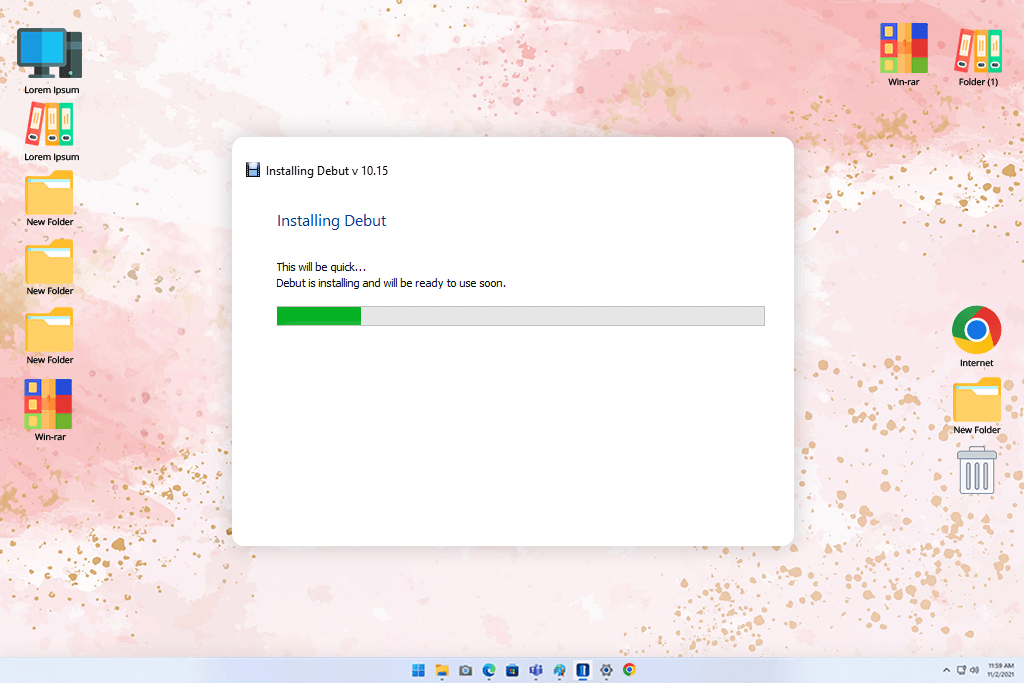This screenshot has height=683, width=1024.
Task: Open New Folder directly below binders Lorem Ipsum
Action: pos(49,193)
